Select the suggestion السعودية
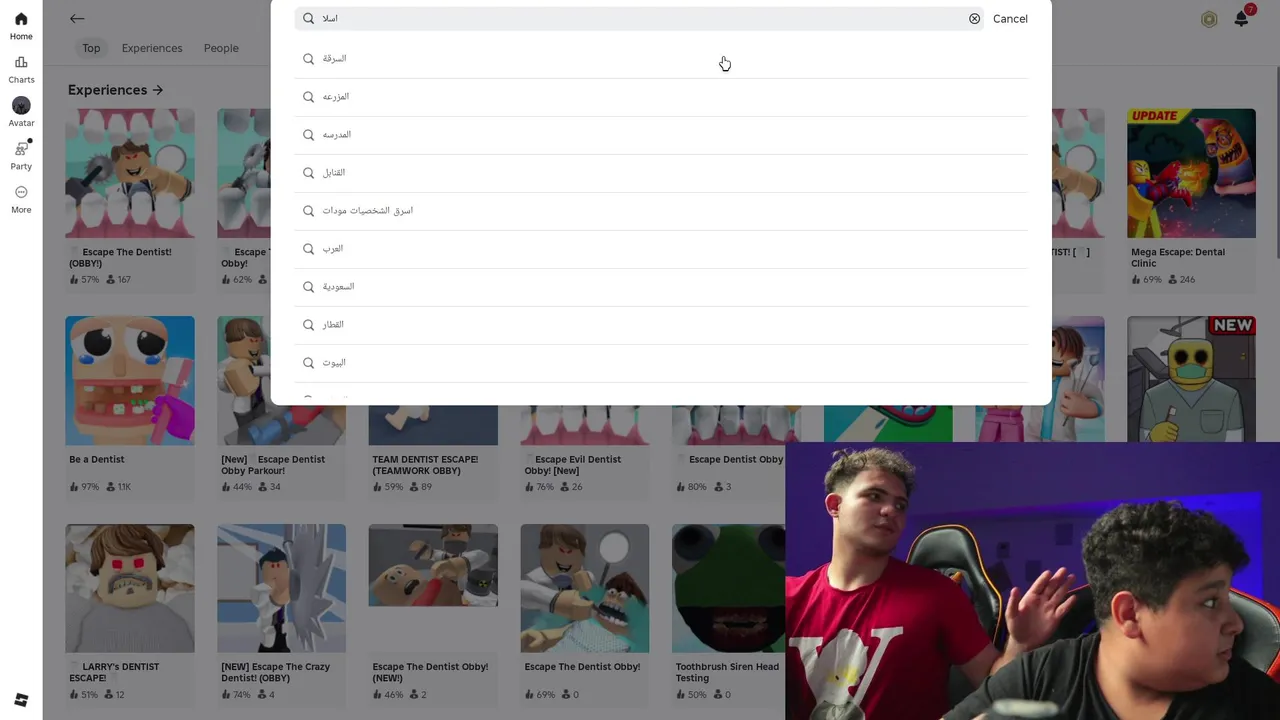 coord(661,287)
